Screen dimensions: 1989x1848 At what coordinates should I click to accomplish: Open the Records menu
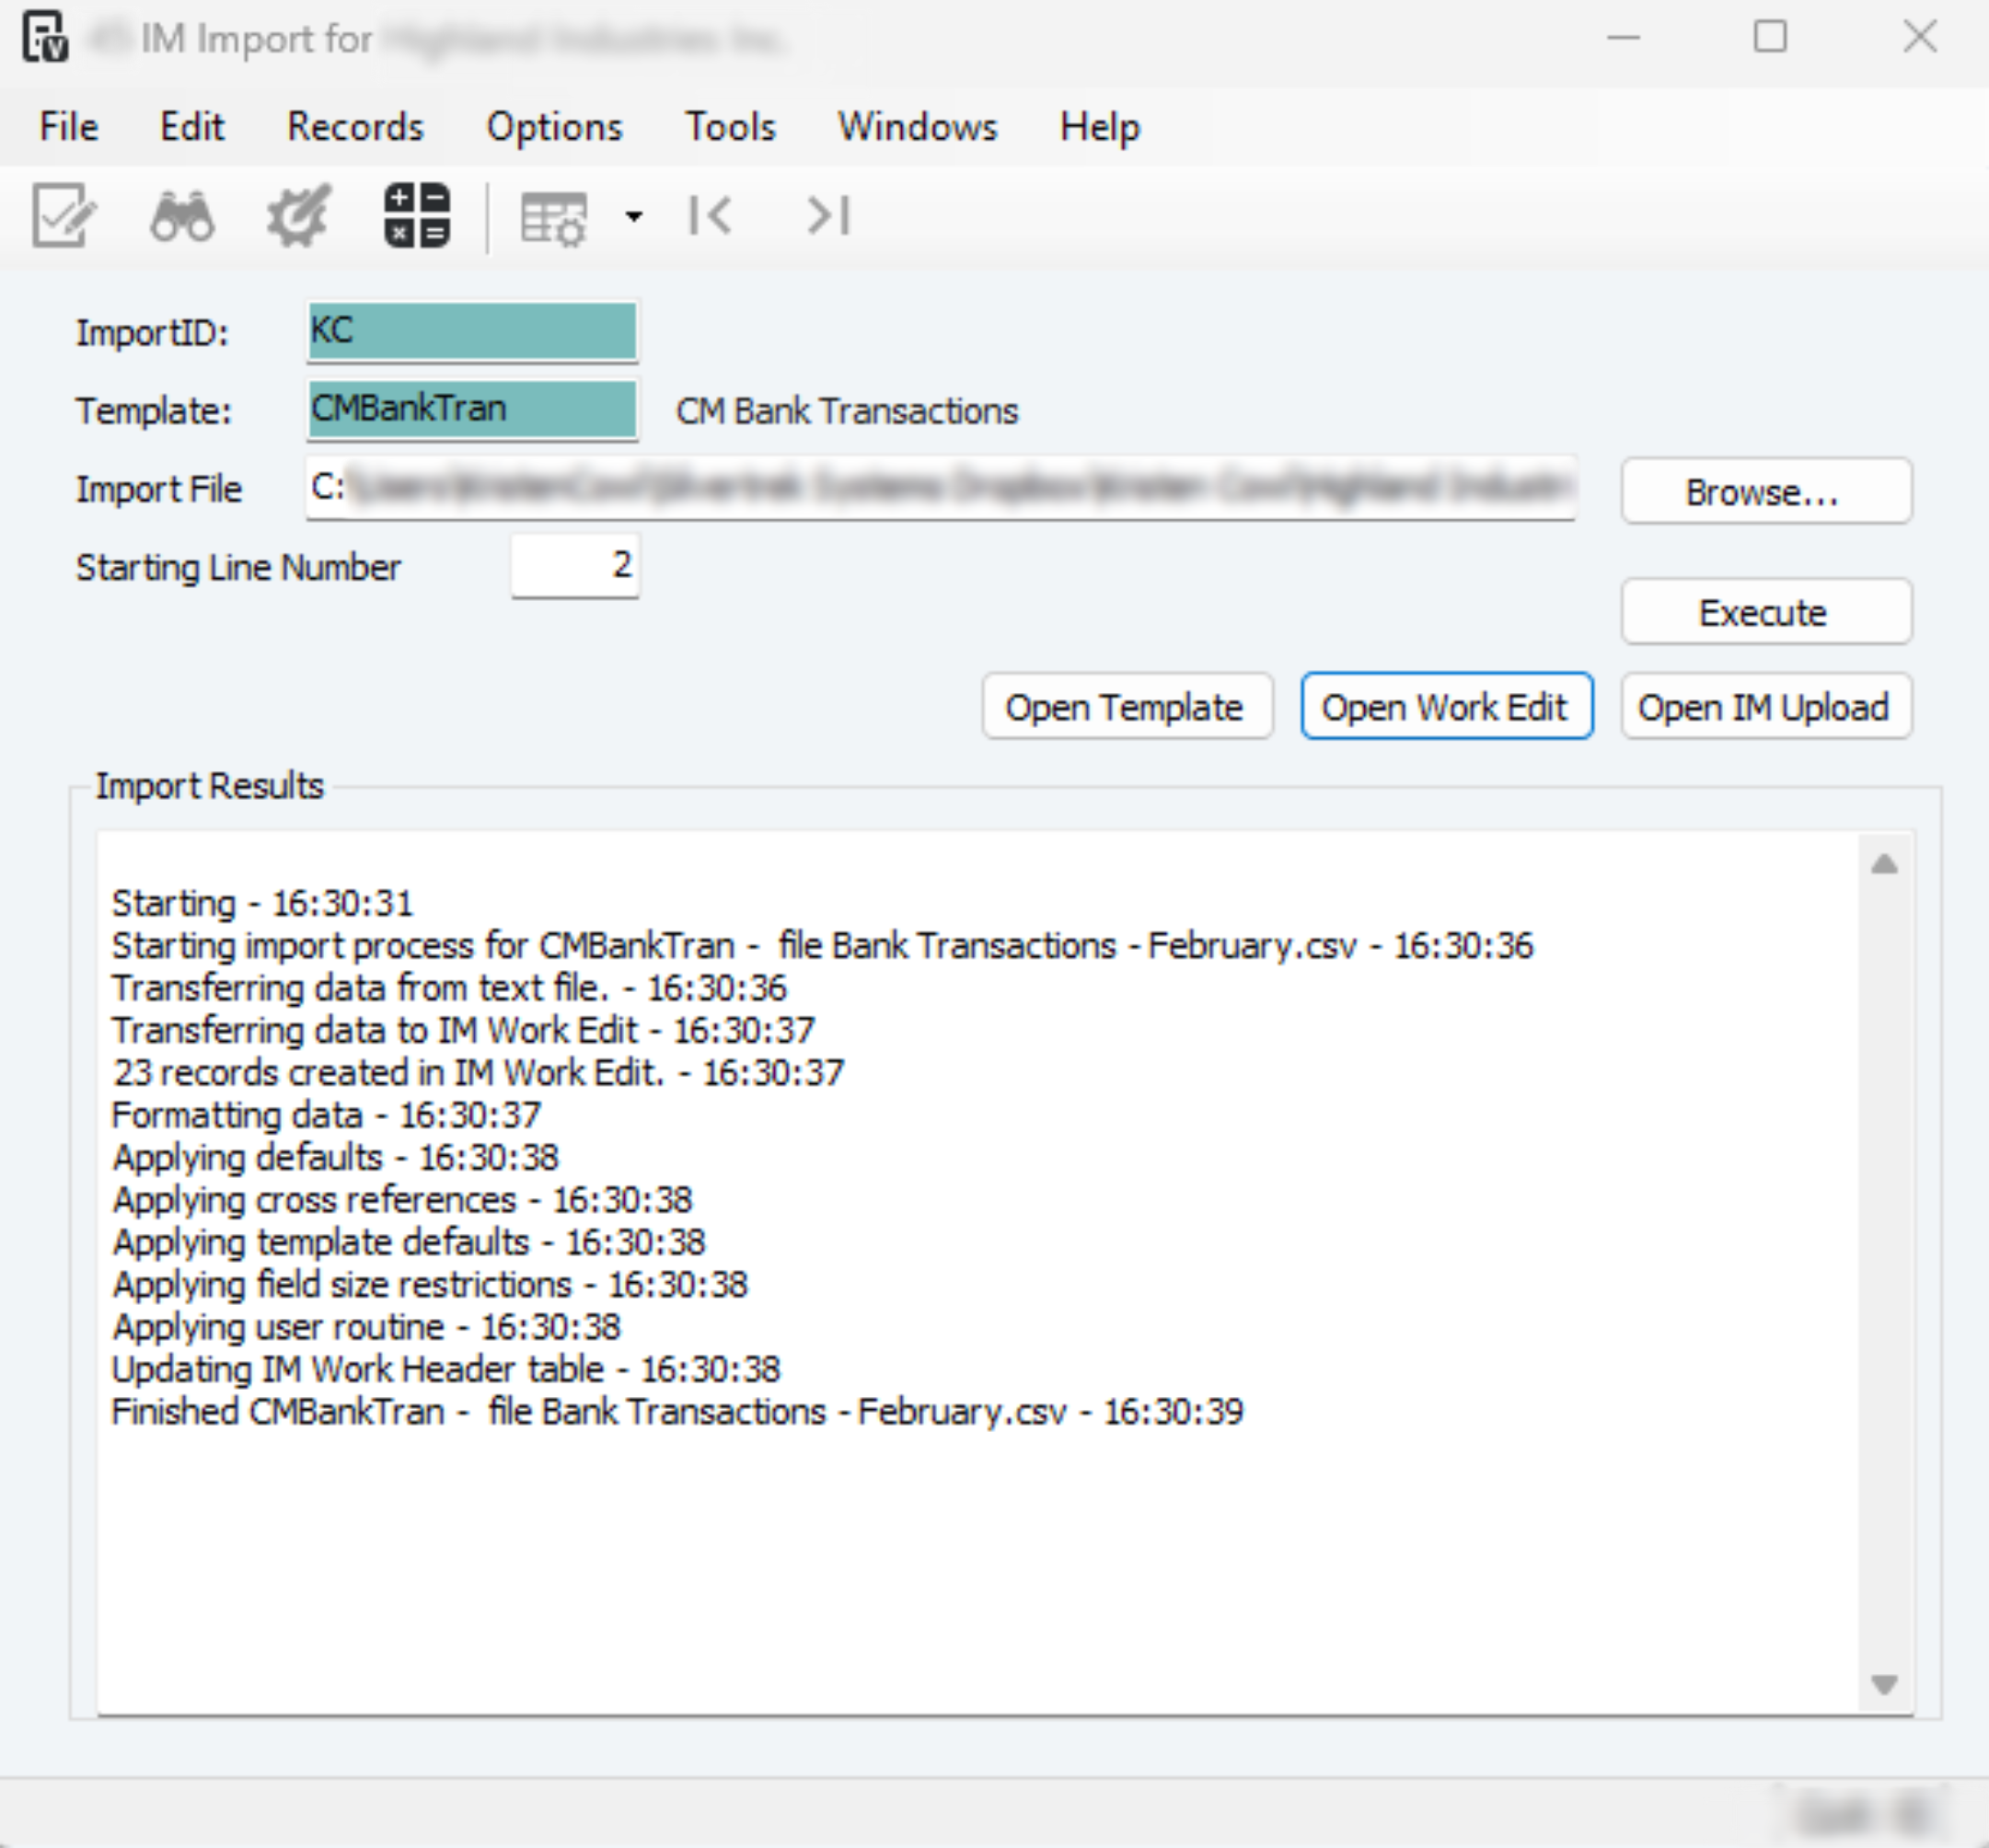[x=355, y=127]
